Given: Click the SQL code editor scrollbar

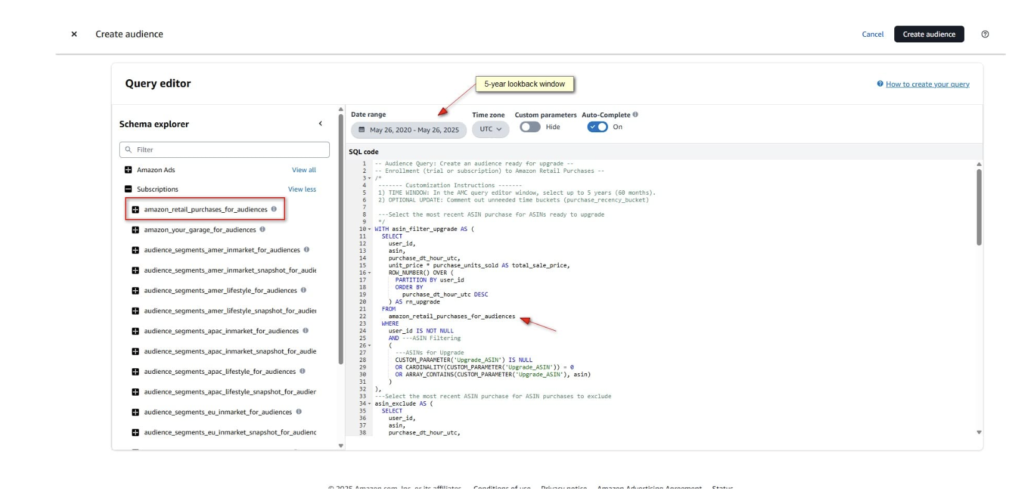Looking at the screenshot, I should (978, 207).
